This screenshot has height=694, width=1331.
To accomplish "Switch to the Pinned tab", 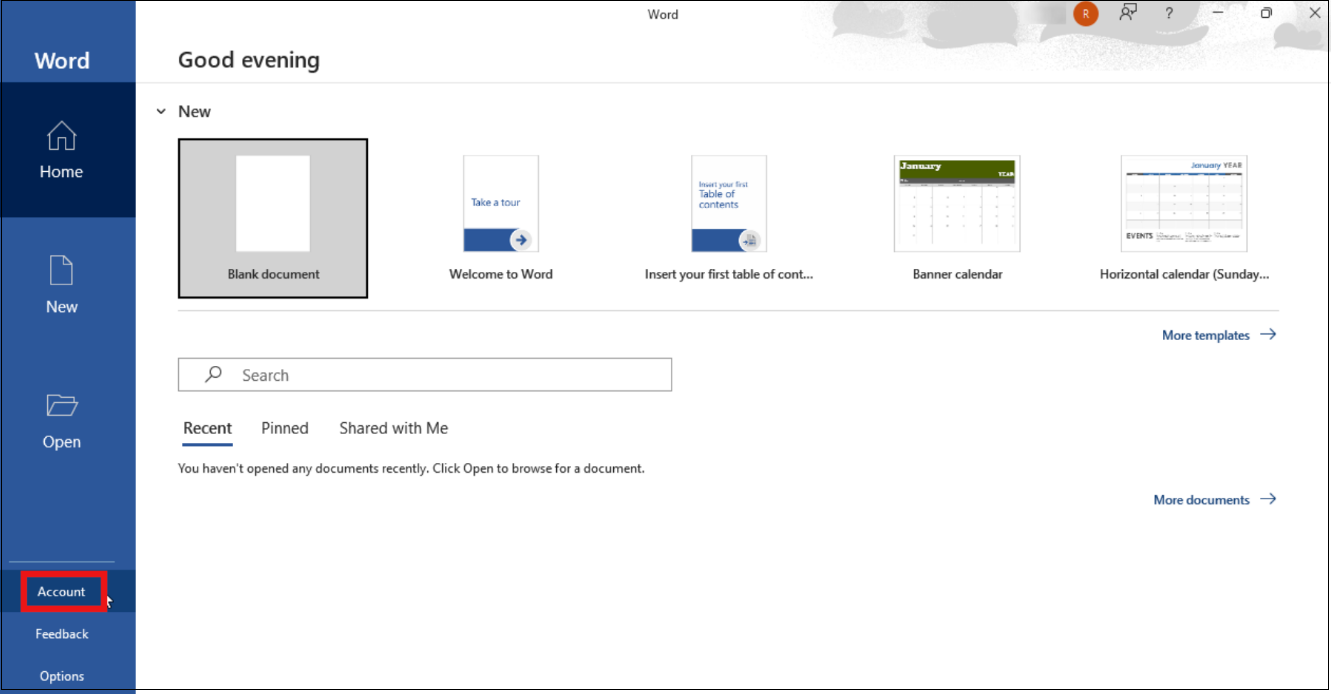I will (x=285, y=428).
